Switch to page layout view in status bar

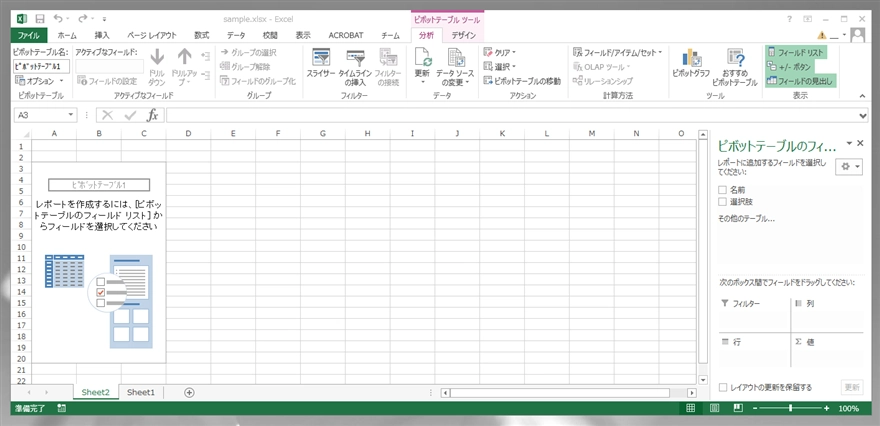tap(715, 408)
